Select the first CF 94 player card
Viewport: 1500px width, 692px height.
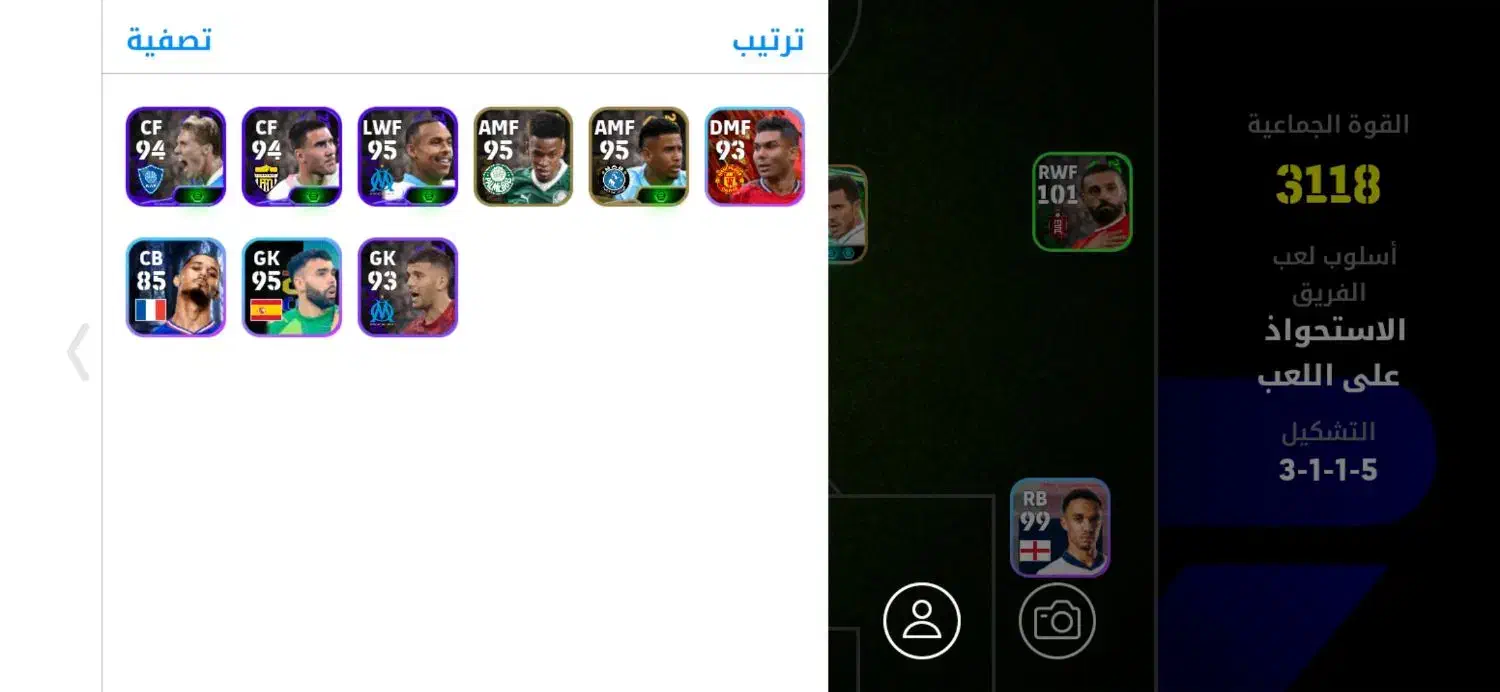pos(176,157)
